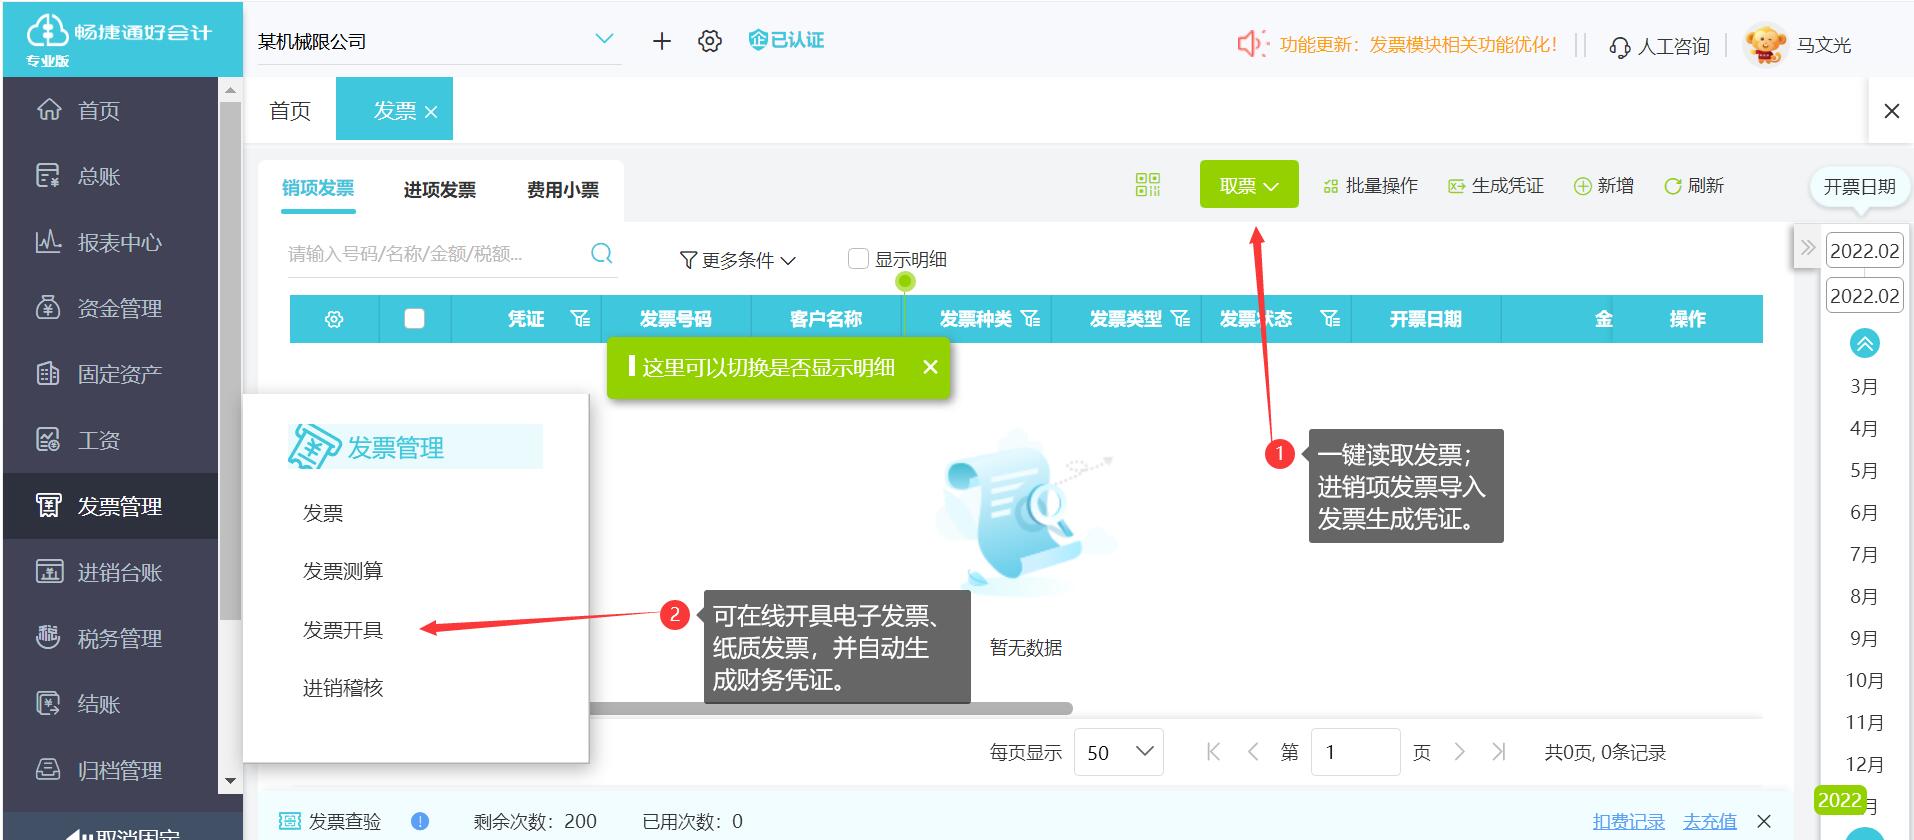Viewport: 1914px width, 840px height.
Task: Click the start date field 2022.02
Action: [1864, 250]
